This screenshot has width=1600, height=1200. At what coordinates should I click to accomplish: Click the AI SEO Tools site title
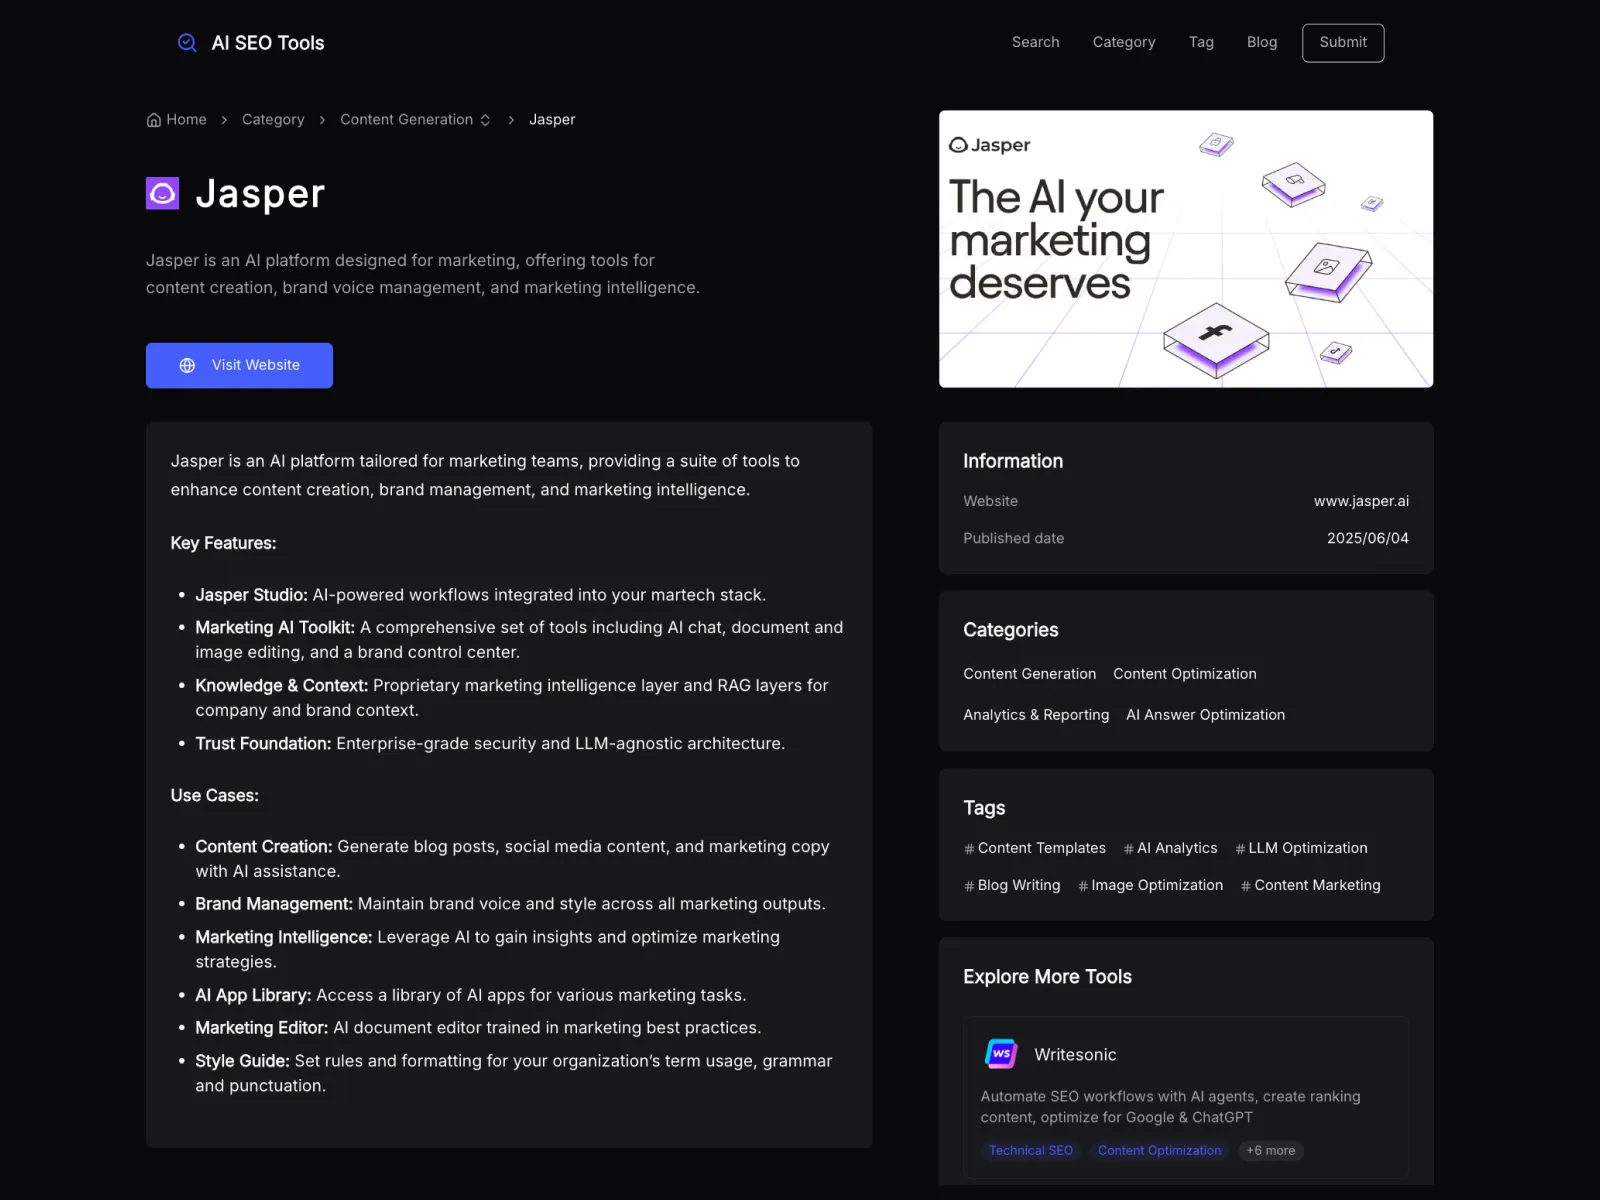coord(268,43)
